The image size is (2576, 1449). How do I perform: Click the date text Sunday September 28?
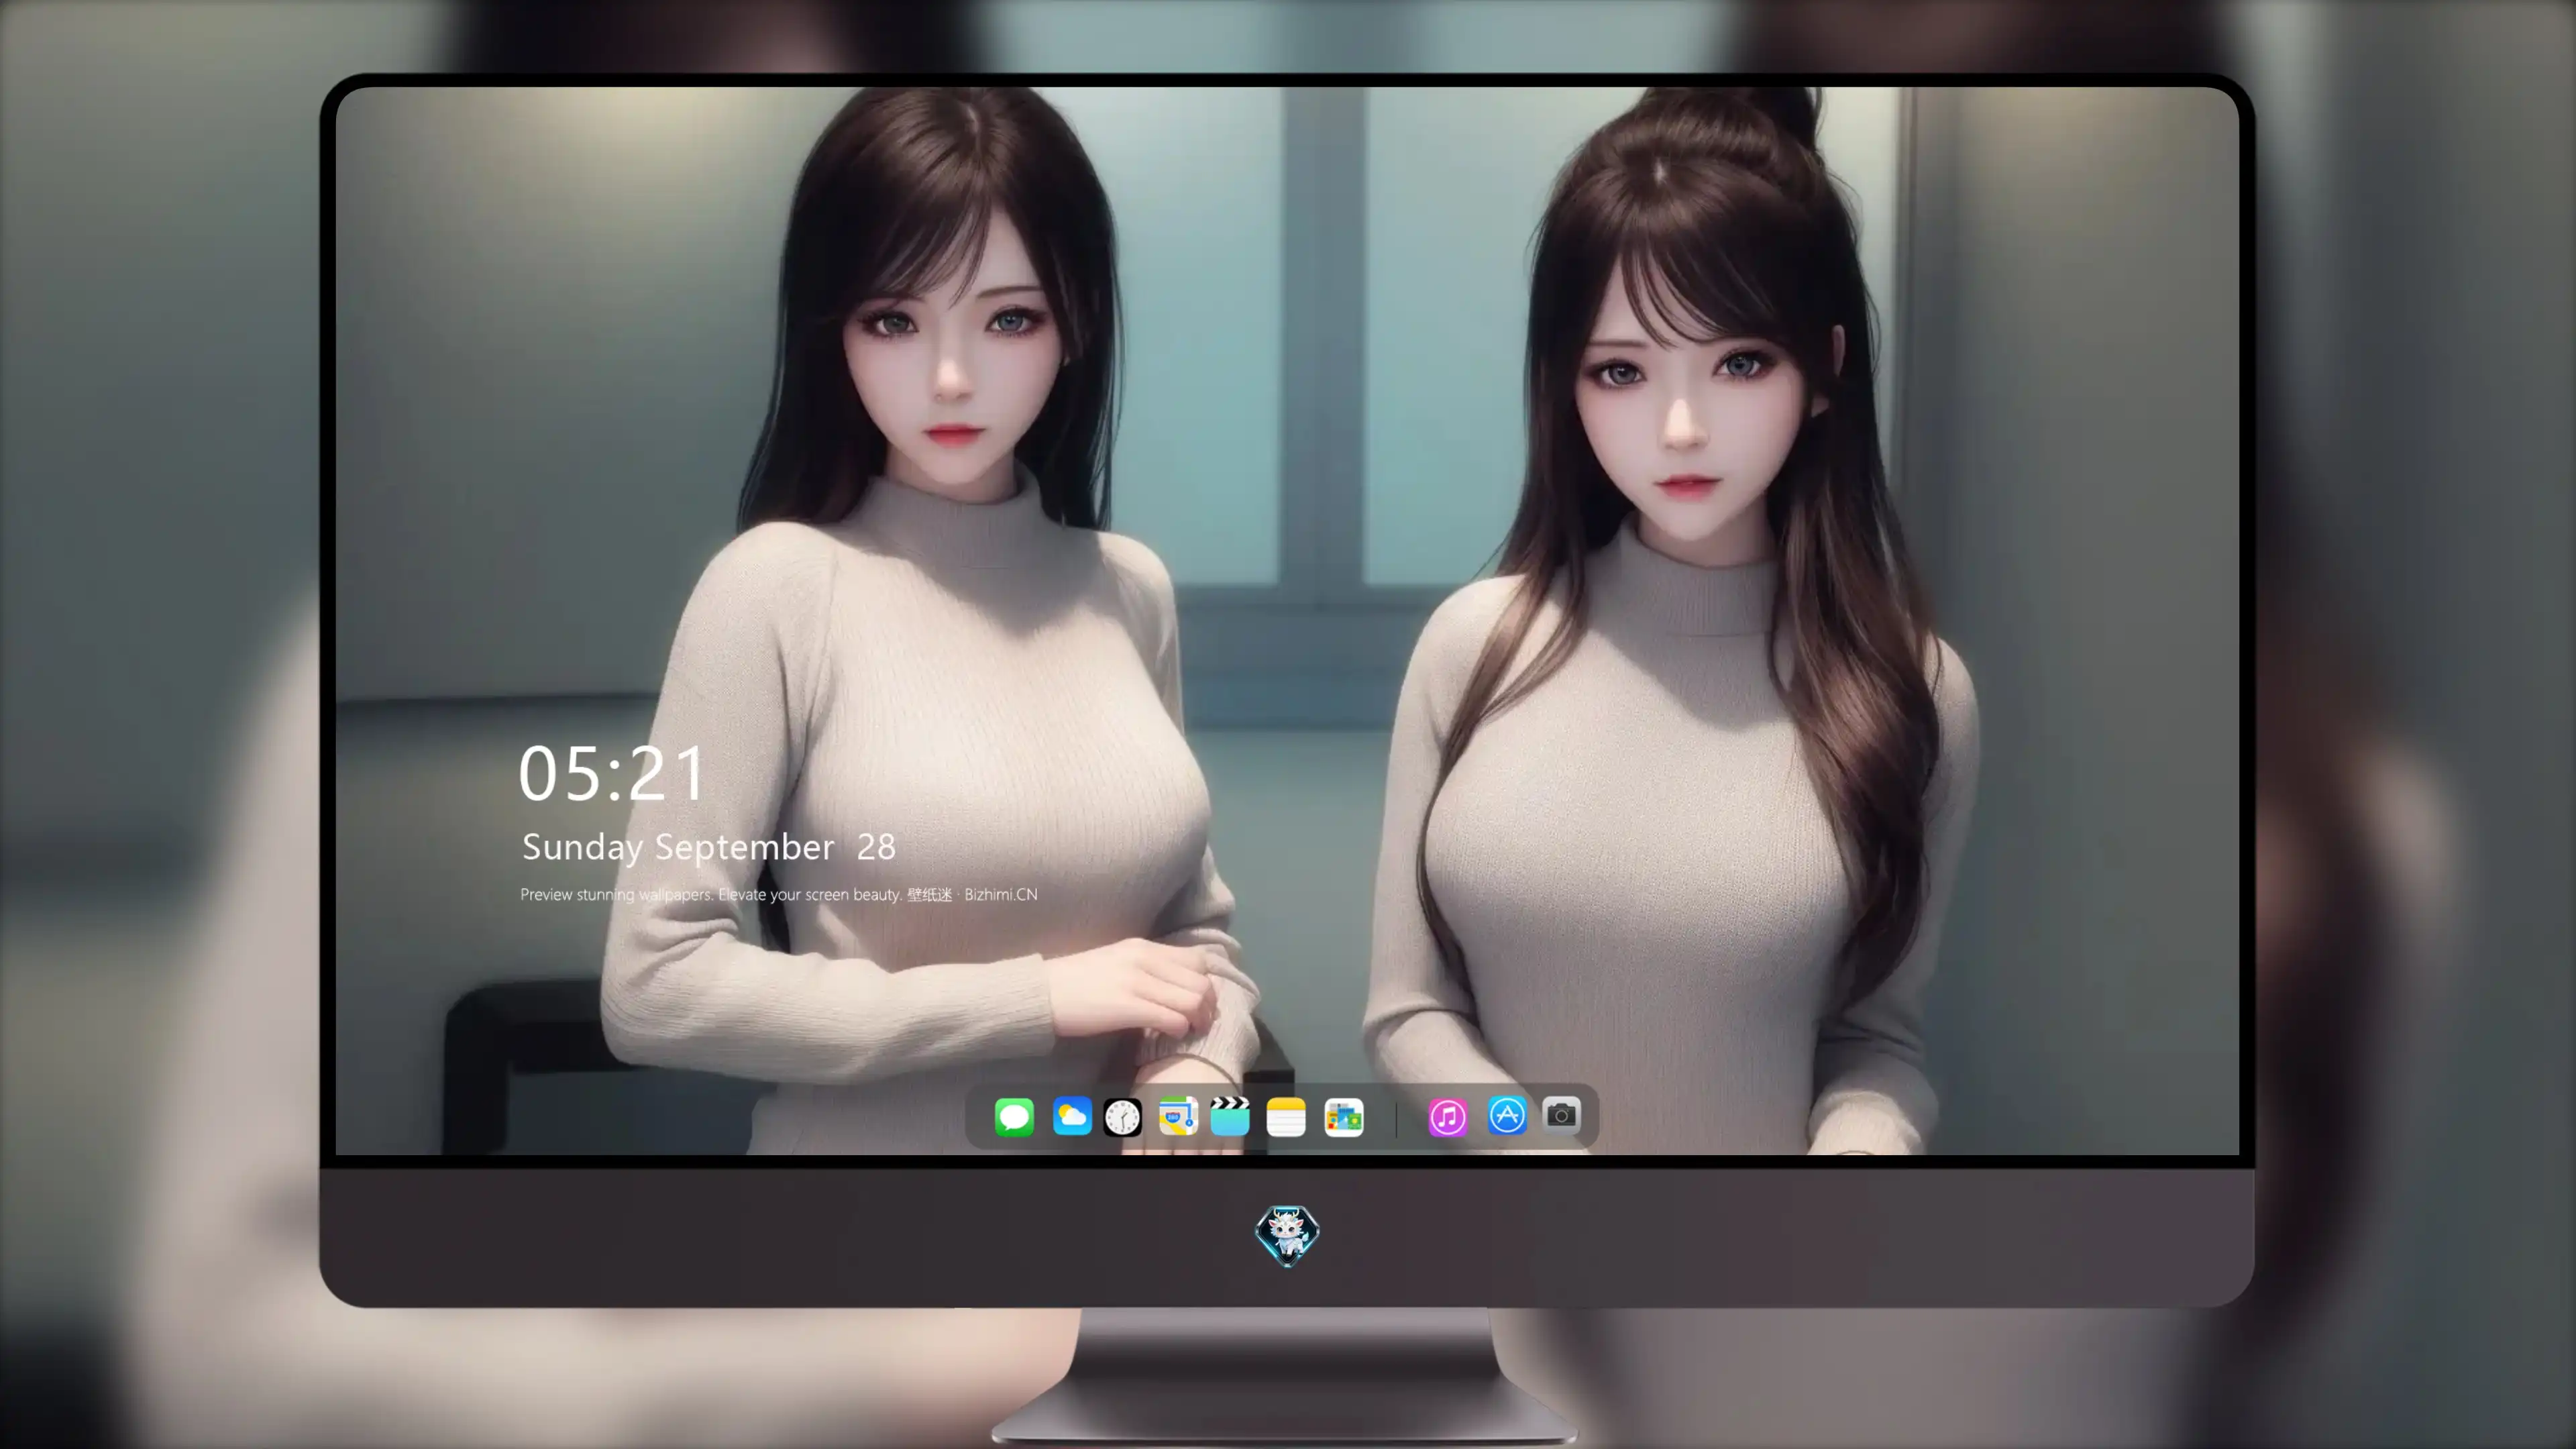(x=709, y=847)
